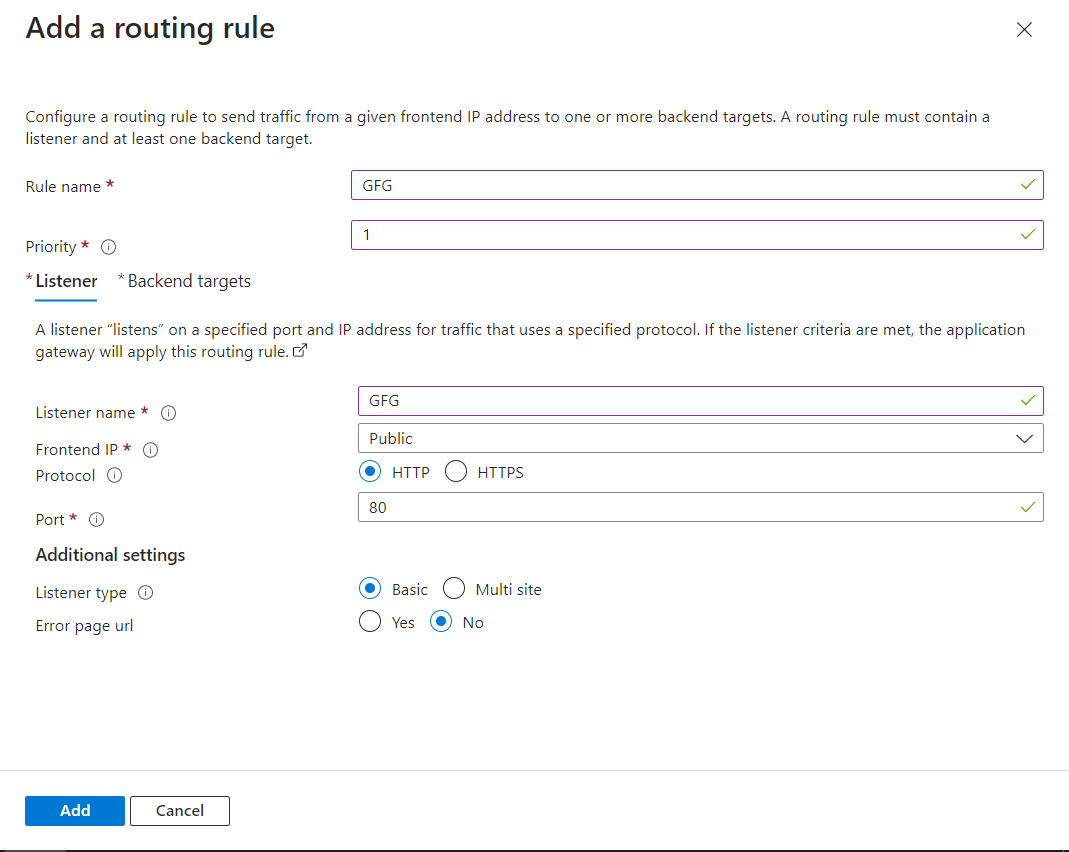Select the HTTP protocol radio button
Viewport: 1069px width, 852px height.
370,472
